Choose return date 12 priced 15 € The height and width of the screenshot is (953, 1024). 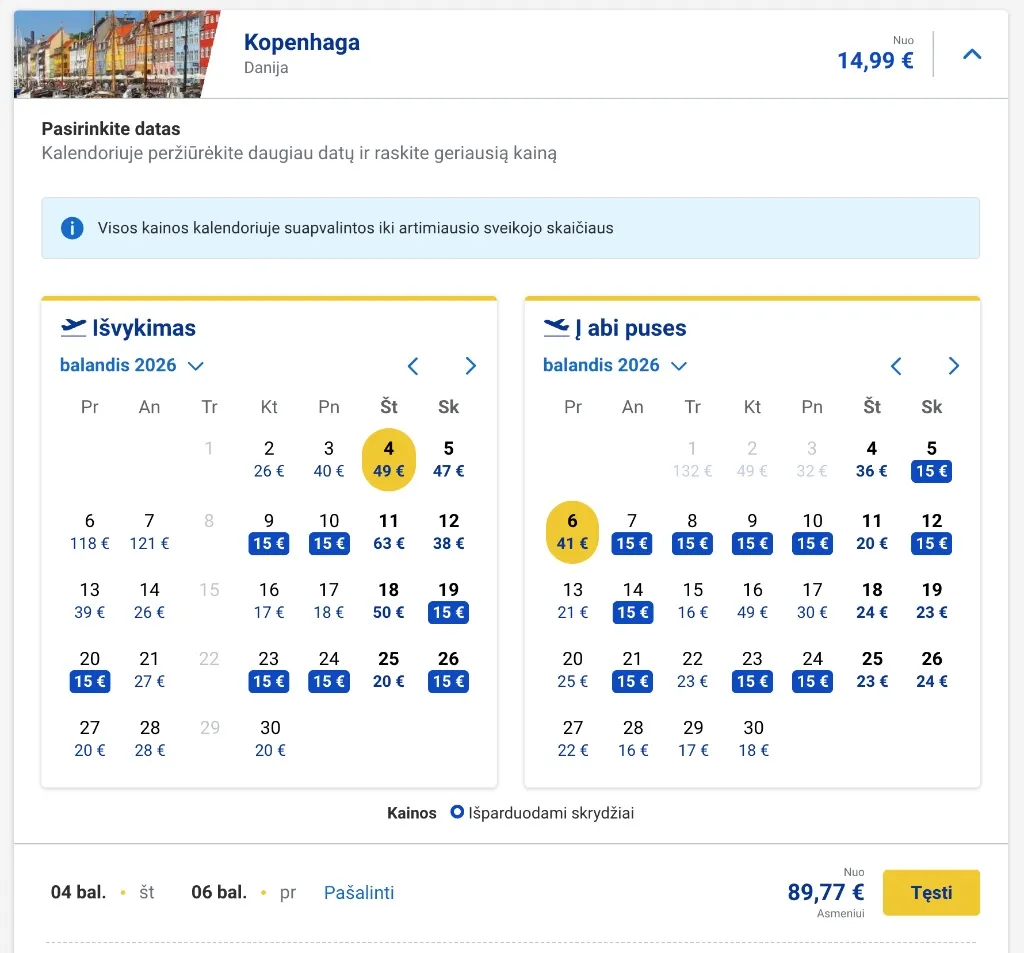[932, 532]
